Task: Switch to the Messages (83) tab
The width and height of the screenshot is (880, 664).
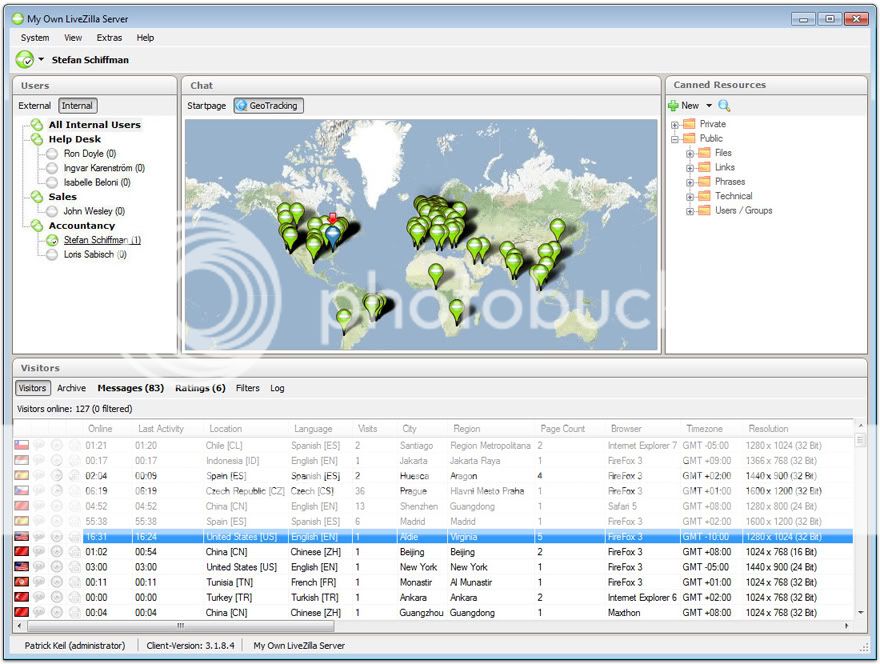Action: point(130,388)
